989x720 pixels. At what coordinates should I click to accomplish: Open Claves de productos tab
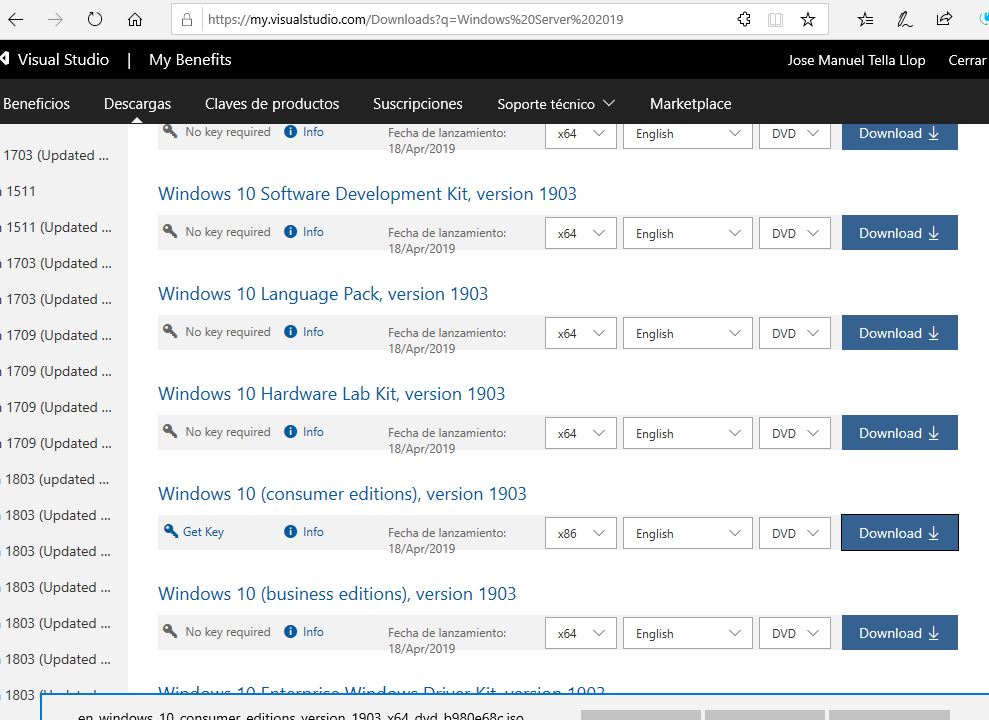(x=272, y=104)
